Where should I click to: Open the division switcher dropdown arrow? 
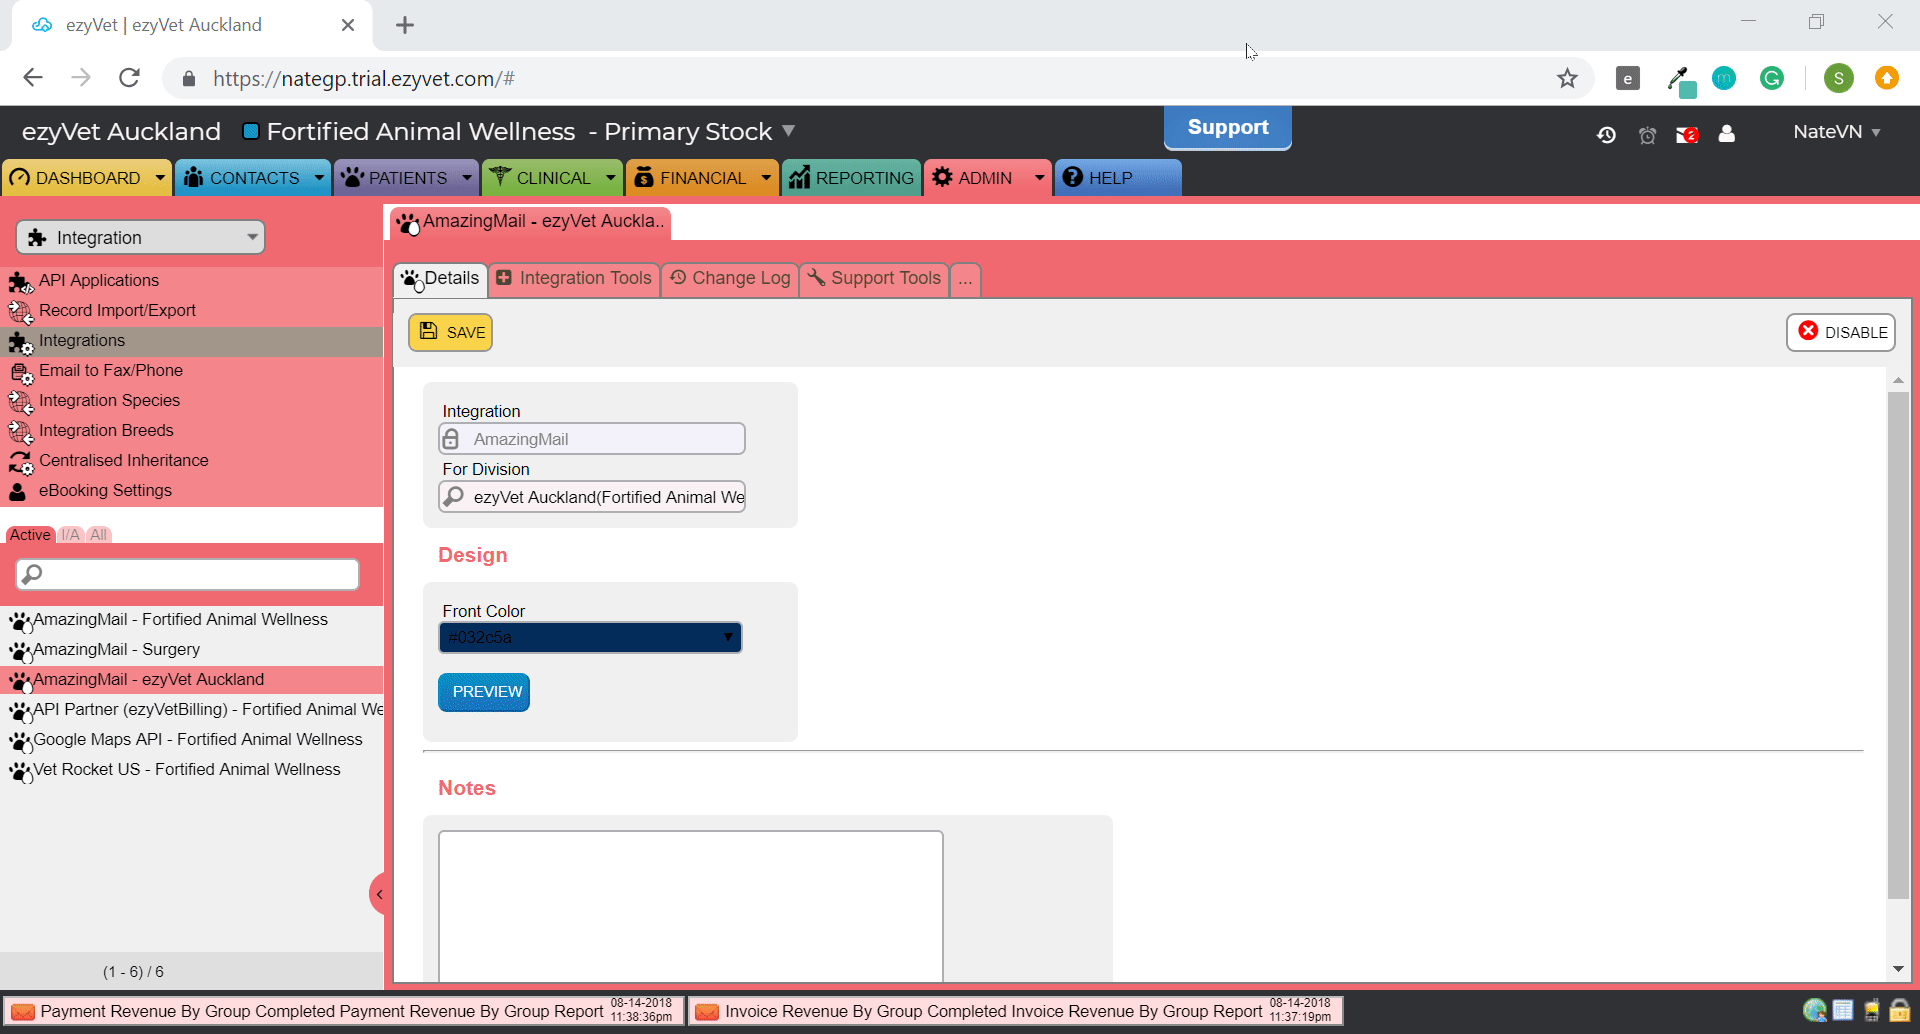coord(788,131)
